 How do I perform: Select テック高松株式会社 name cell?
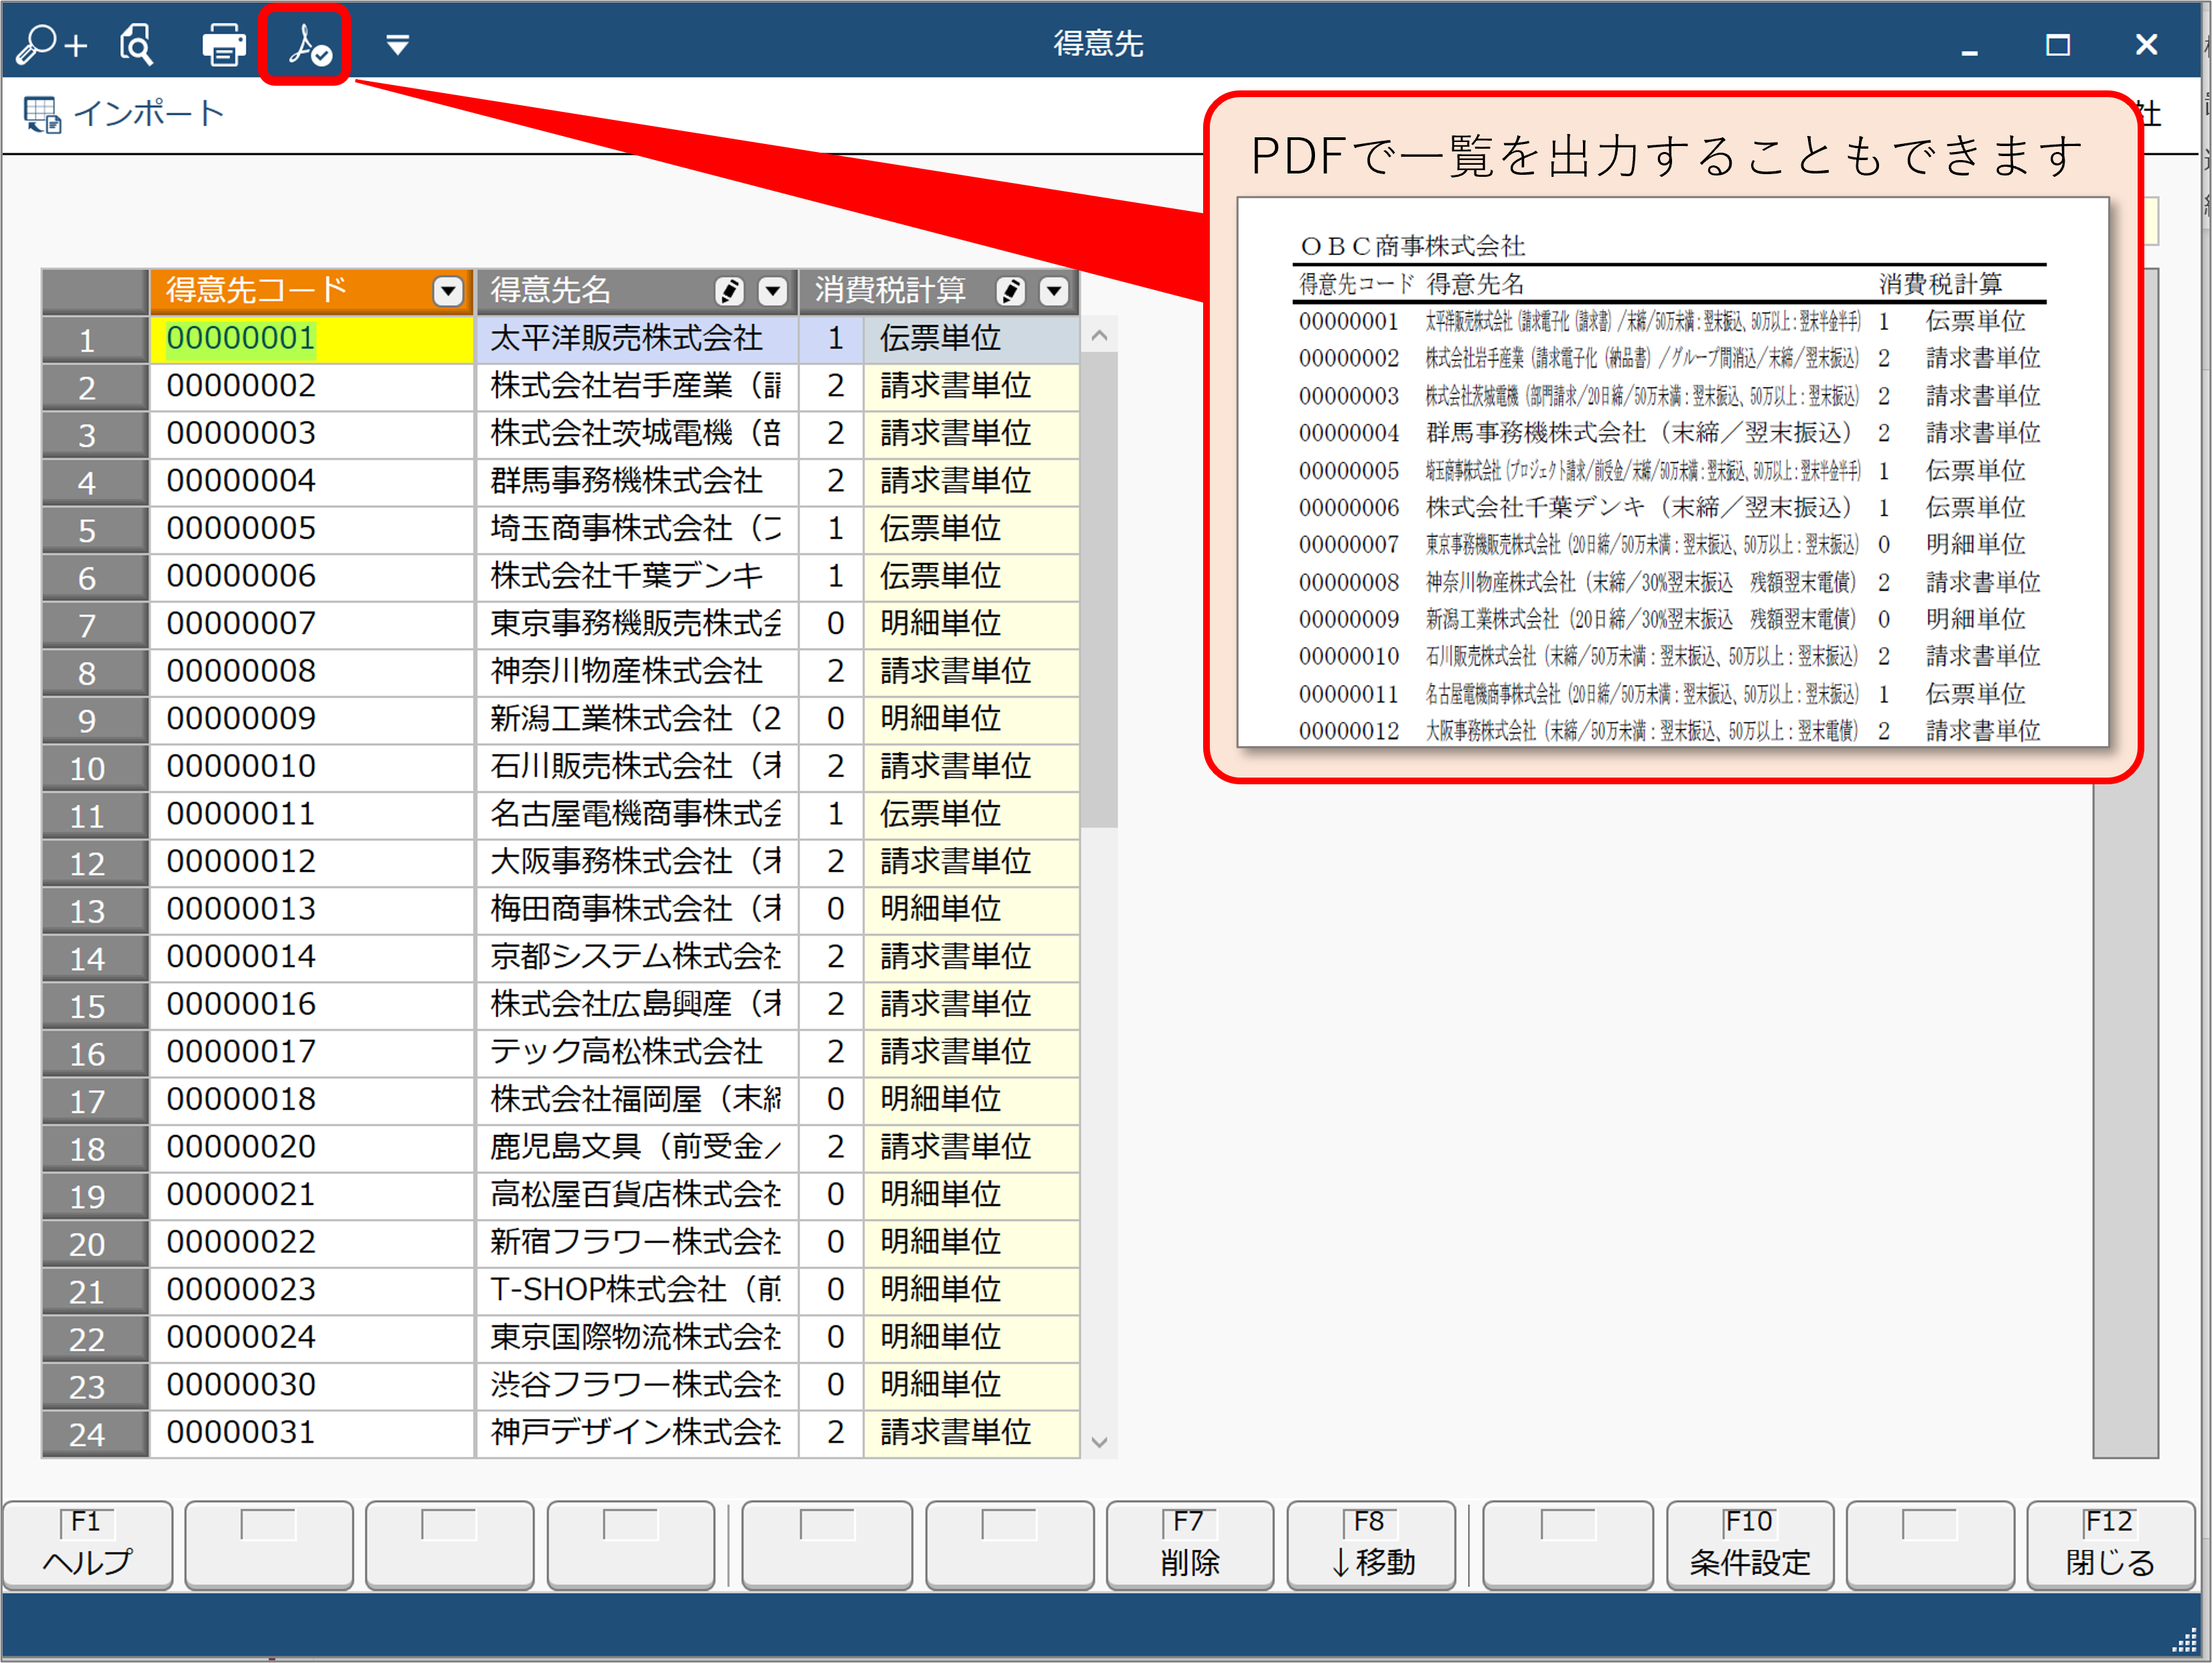[x=636, y=1053]
